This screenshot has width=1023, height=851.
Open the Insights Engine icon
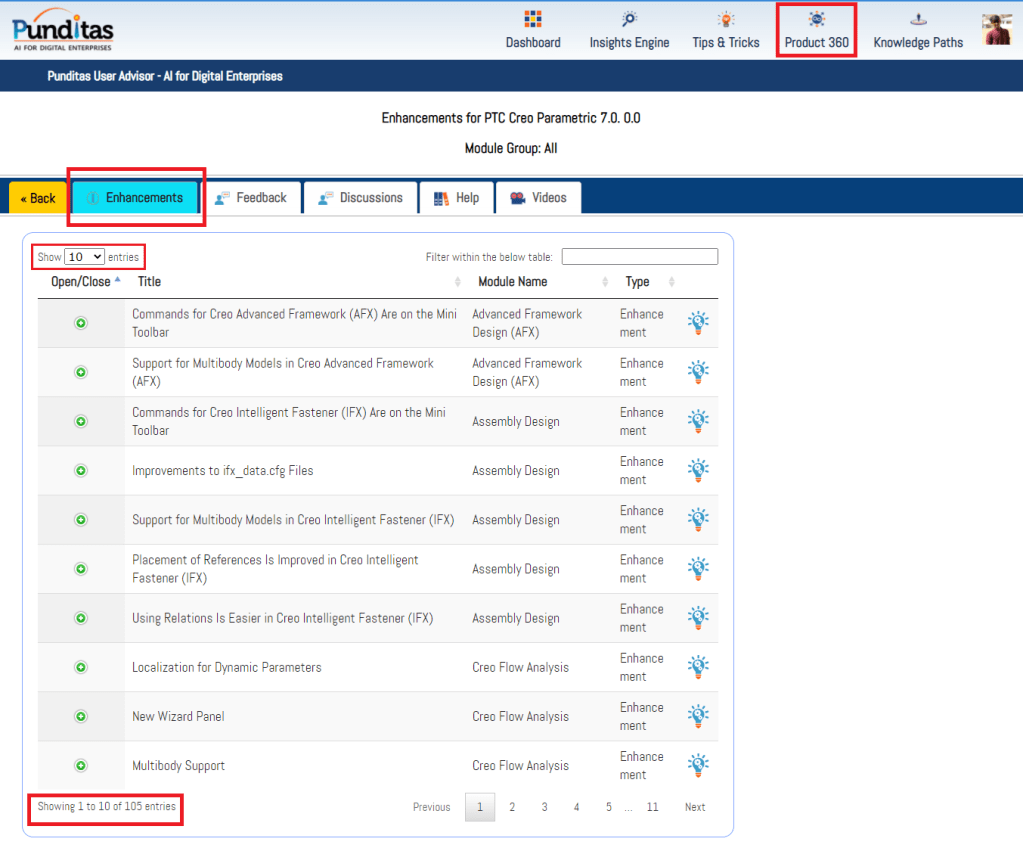pos(629,20)
